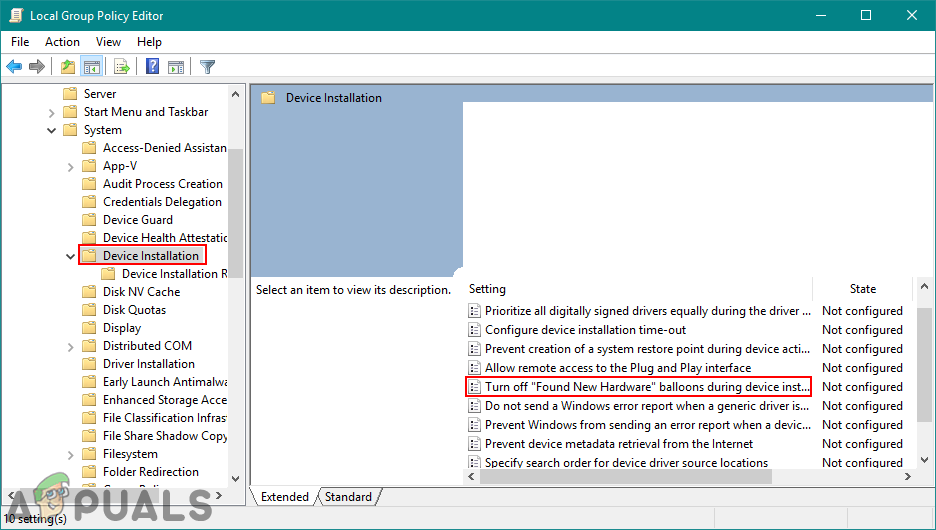Select Device Health Attestation in the tree
This screenshot has width=936, height=530.
click(x=165, y=238)
